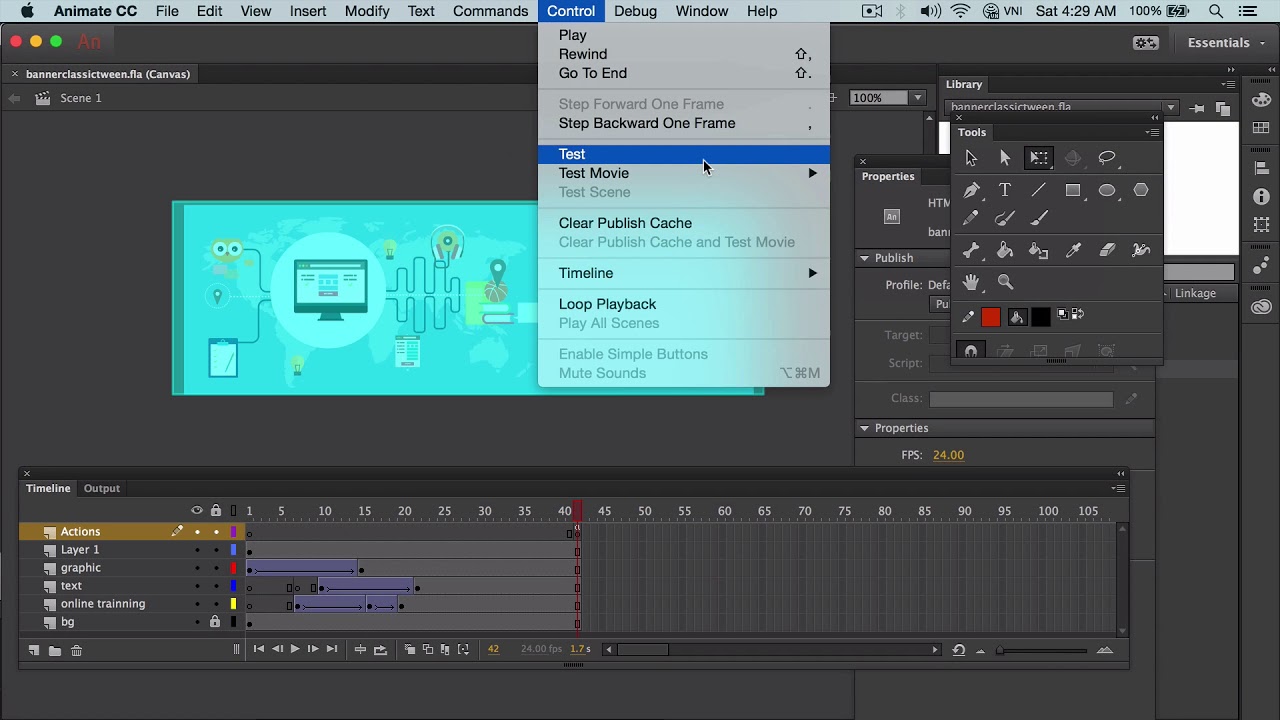Open the Library document dropdown arrow

click(x=1170, y=108)
